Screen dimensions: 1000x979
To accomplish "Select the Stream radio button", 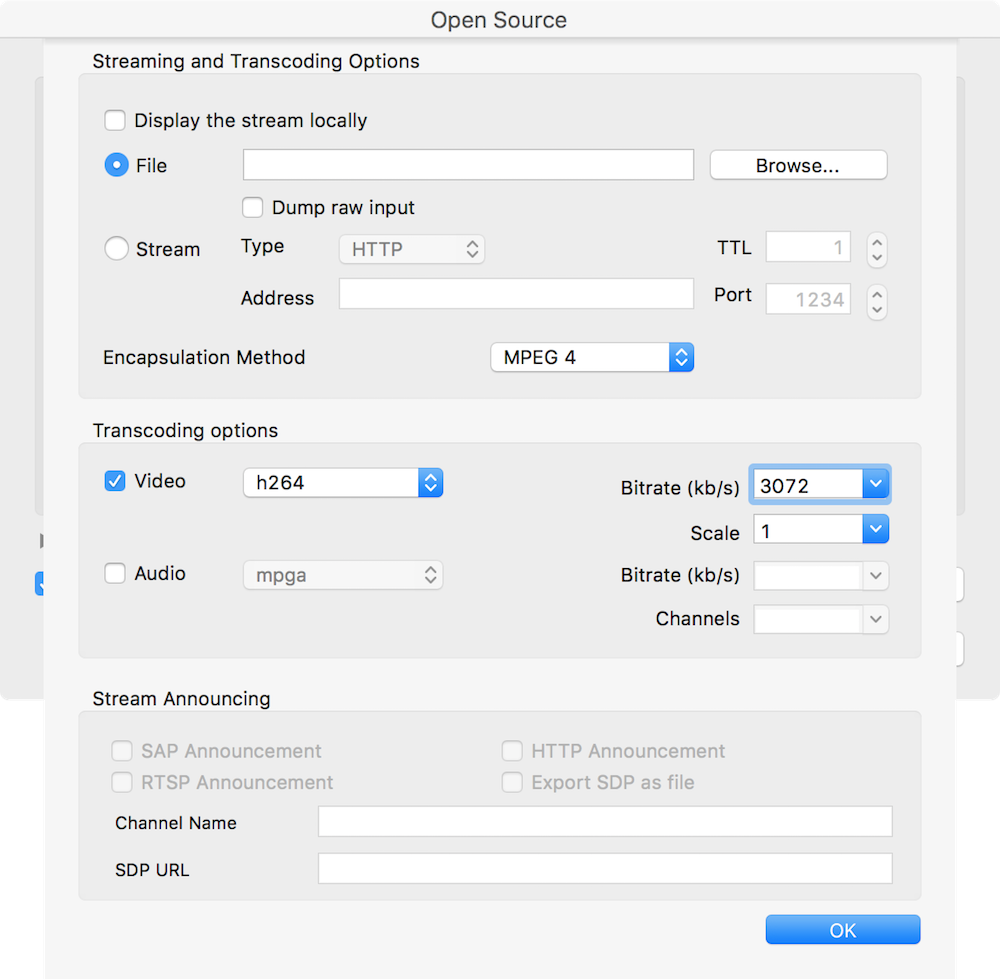I will 116,249.
